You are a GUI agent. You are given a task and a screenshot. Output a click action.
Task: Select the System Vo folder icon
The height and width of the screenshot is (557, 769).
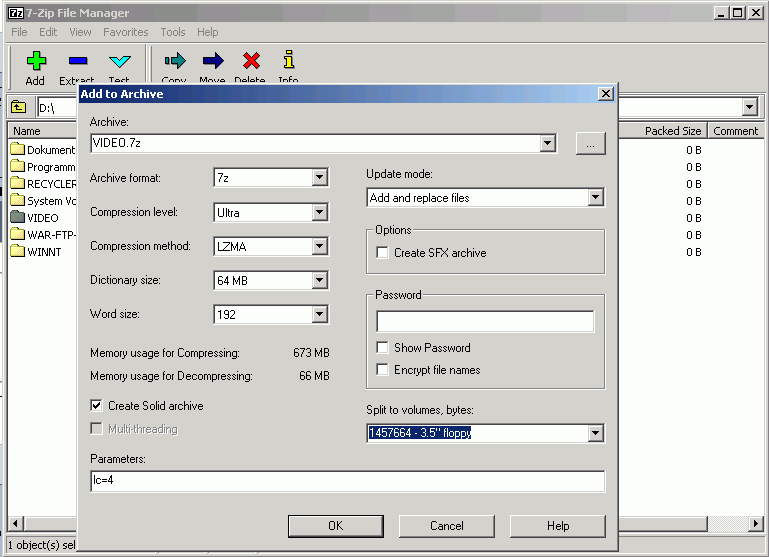(18, 200)
